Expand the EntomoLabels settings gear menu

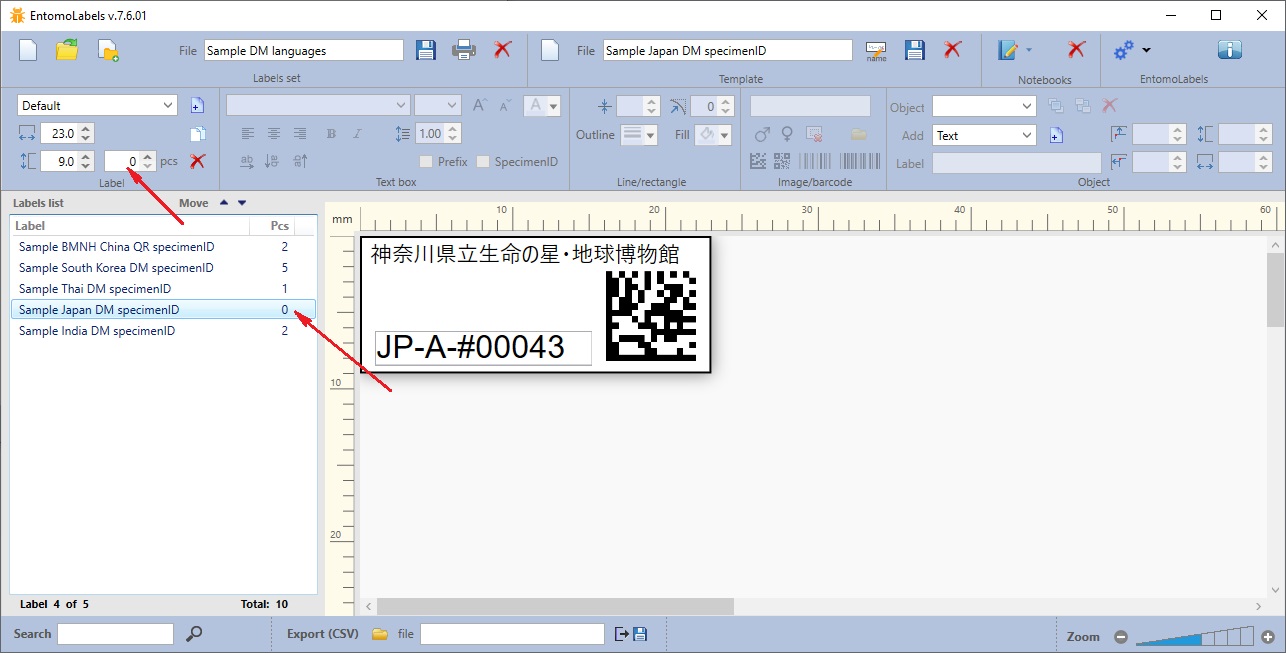click(1132, 50)
